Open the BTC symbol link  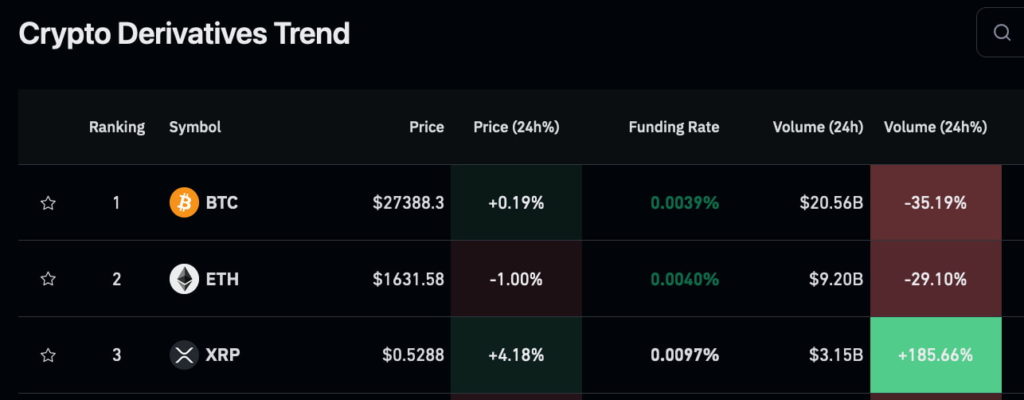point(222,203)
